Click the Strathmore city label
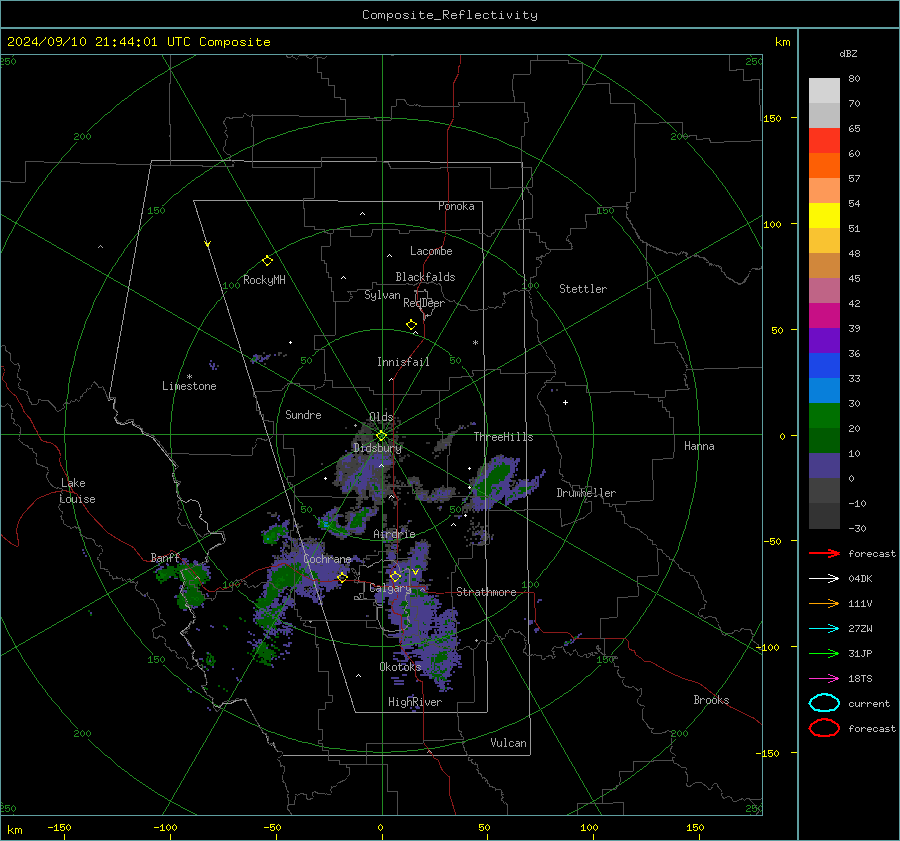The height and width of the screenshot is (841, 900). 486,592
